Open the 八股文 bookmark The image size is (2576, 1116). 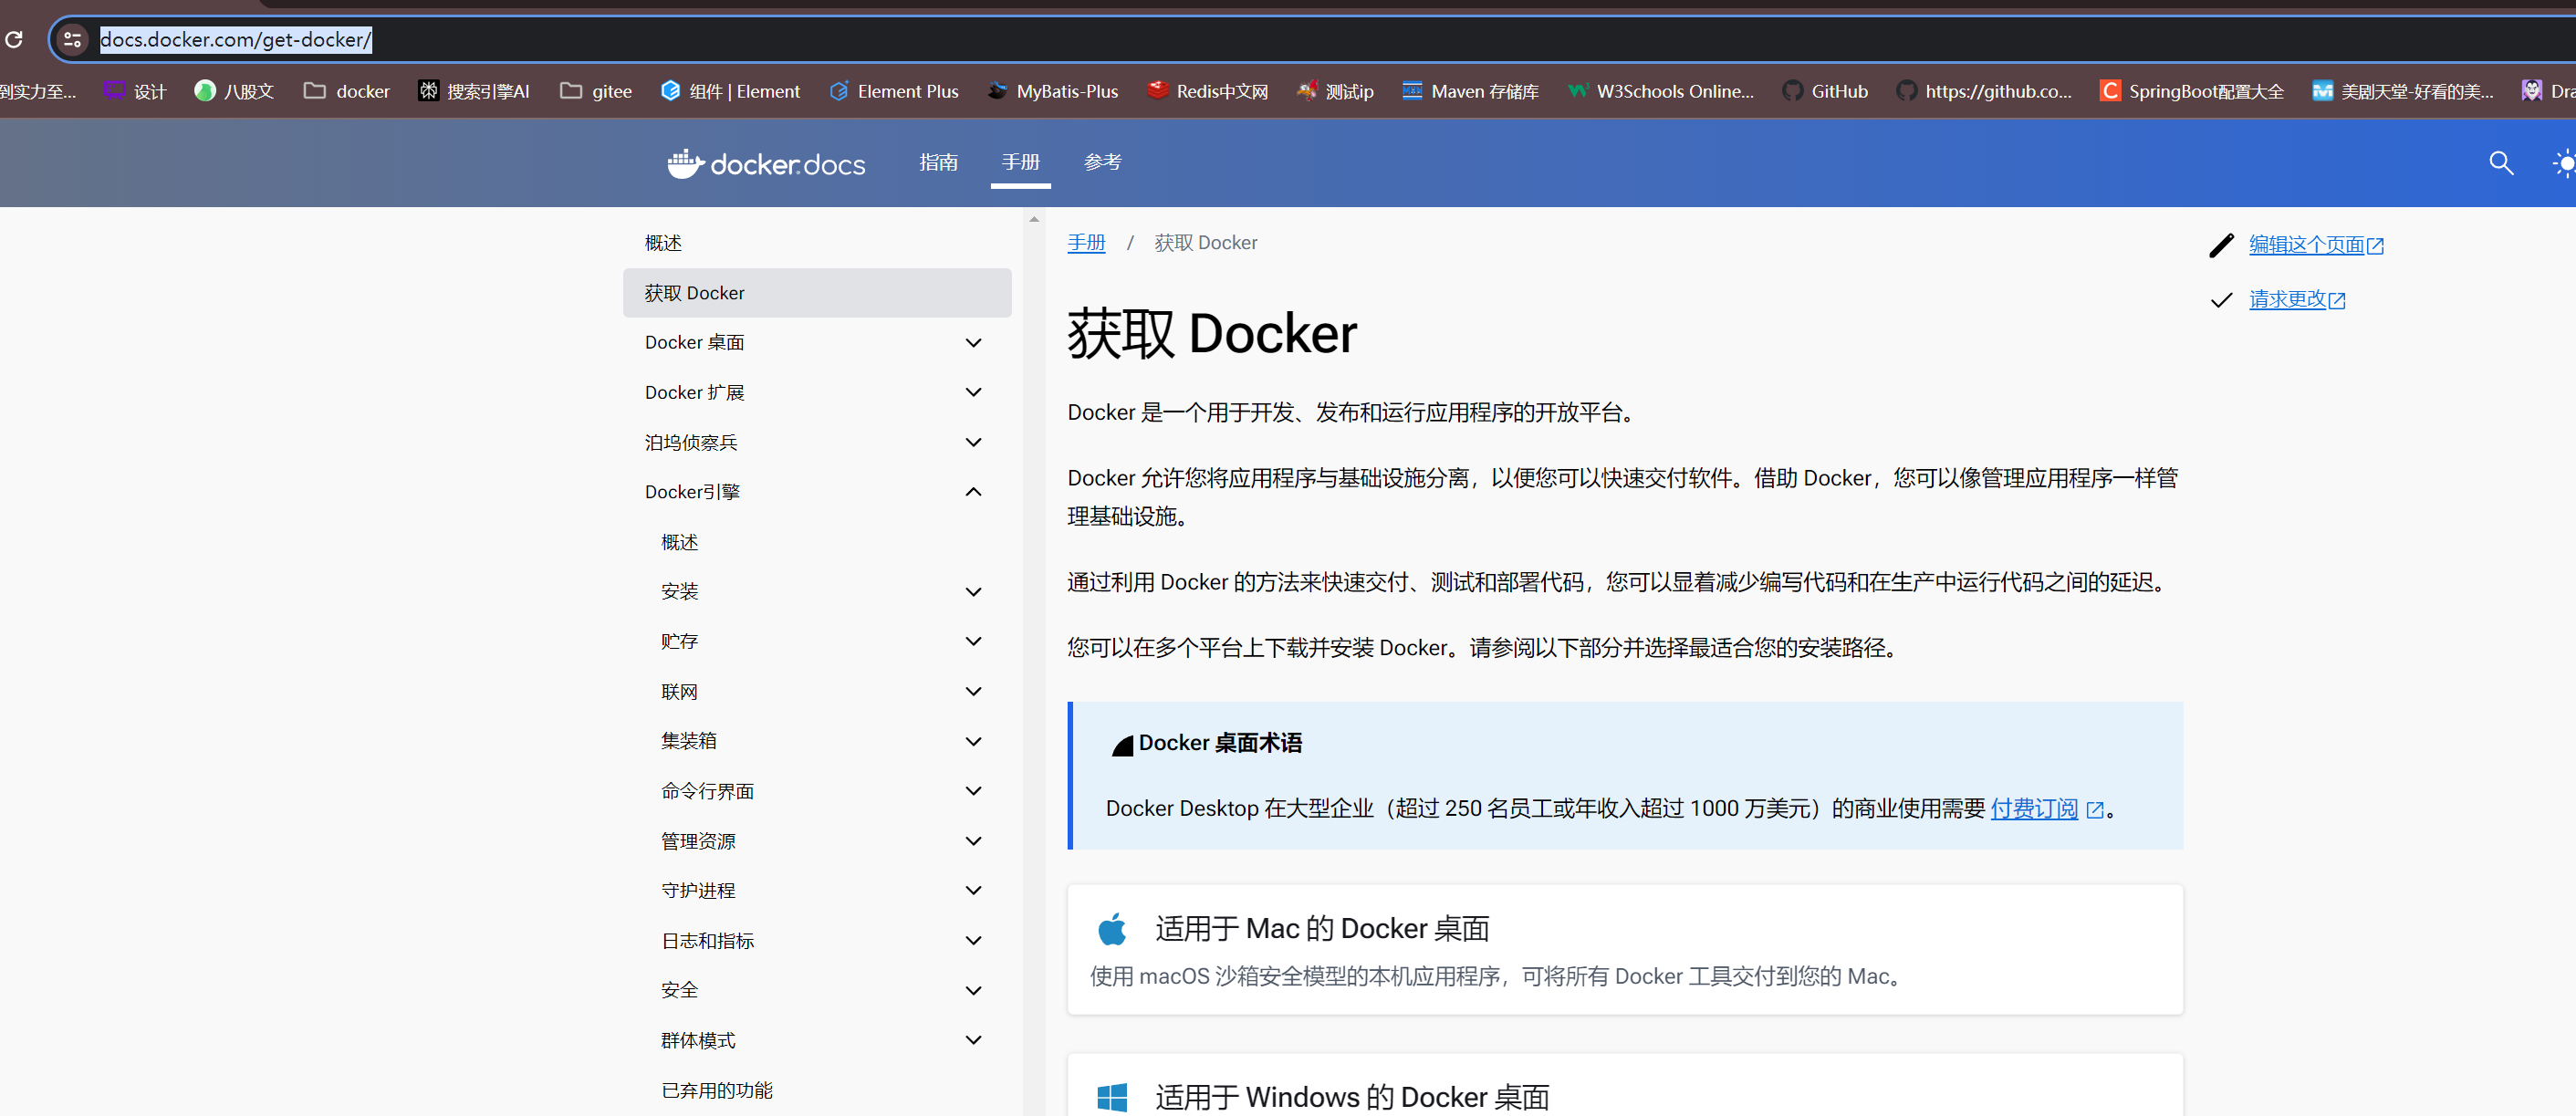234,91
